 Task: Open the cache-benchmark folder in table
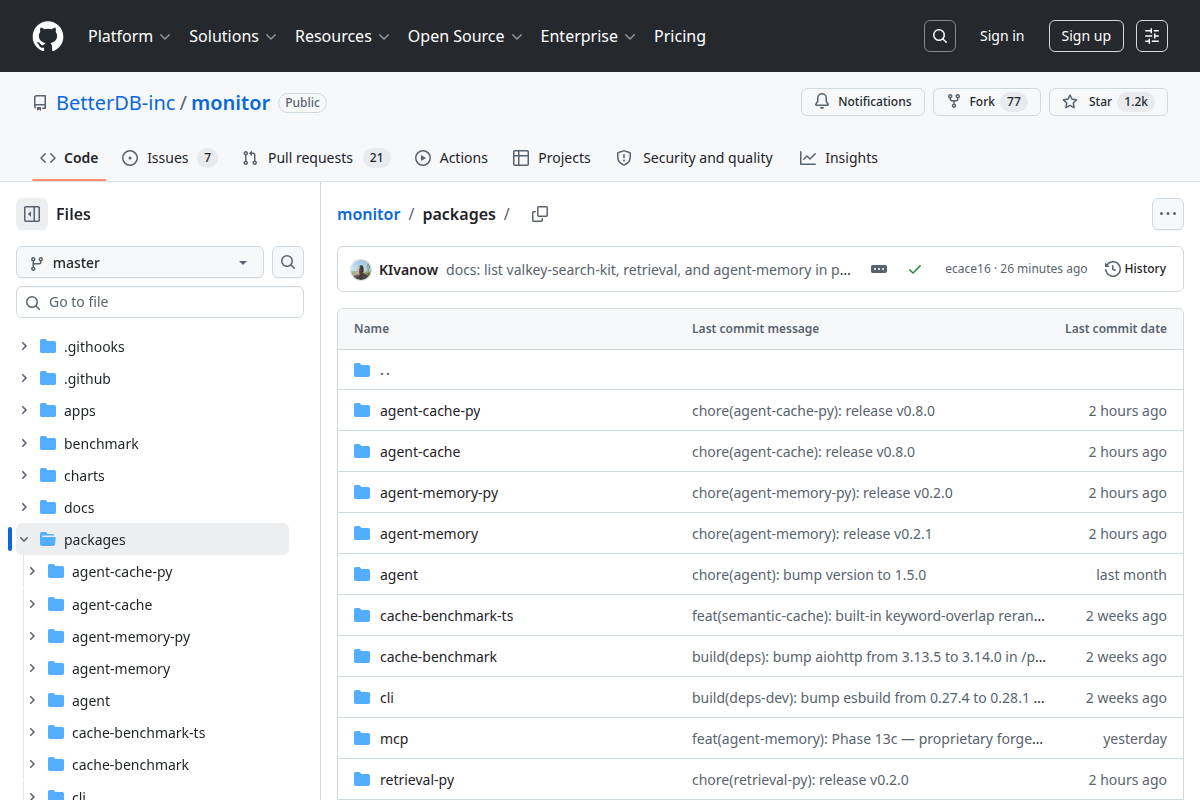[x=438, y=657]
